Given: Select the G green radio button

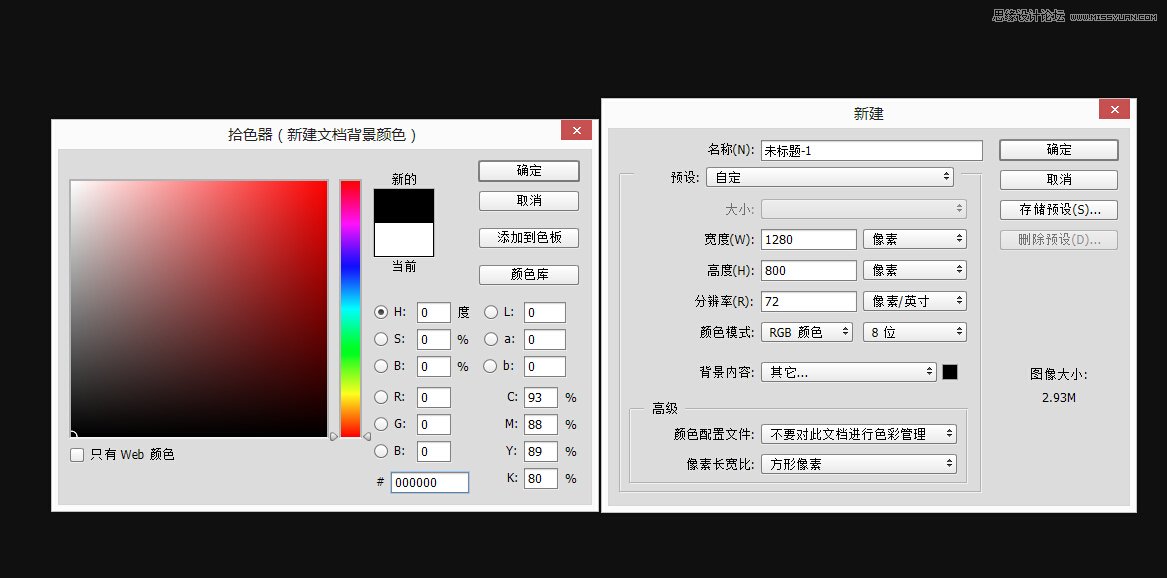Looking at the screenshot, I should pos(381,424).
